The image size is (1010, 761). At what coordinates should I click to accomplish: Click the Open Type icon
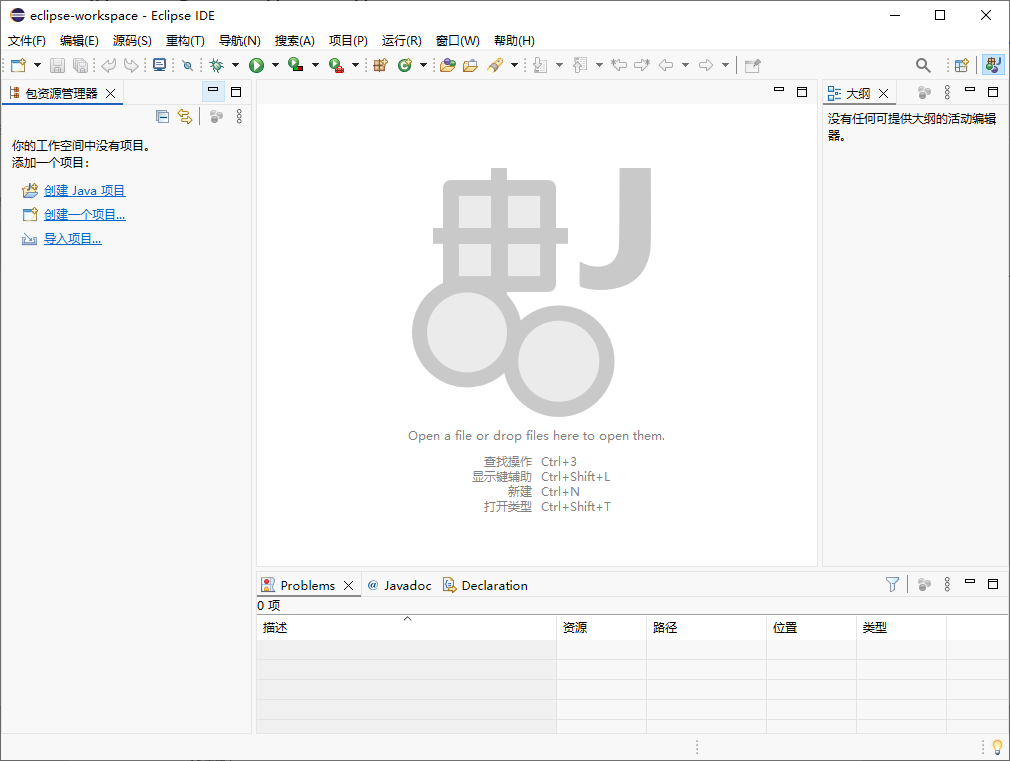pos(448,65)
